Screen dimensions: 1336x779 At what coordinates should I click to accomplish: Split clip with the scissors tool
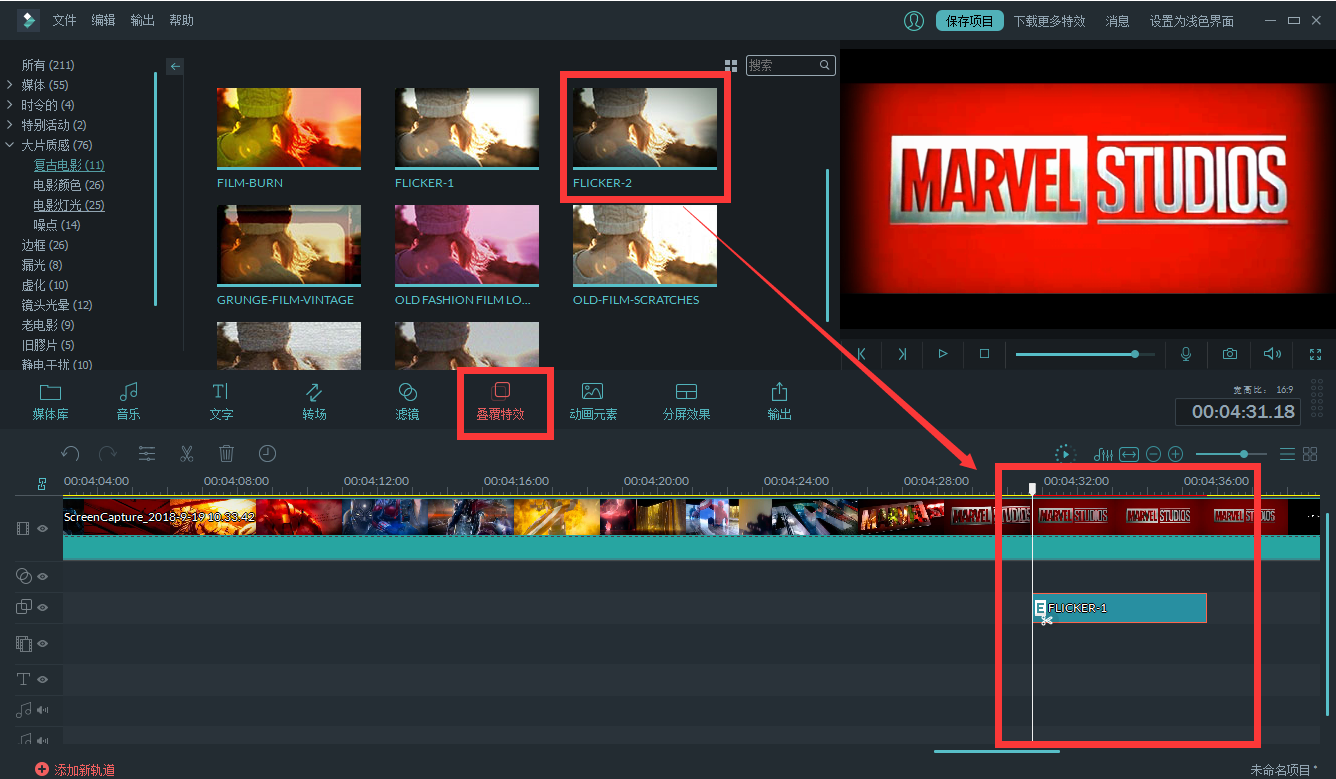[x=187, y=454]
